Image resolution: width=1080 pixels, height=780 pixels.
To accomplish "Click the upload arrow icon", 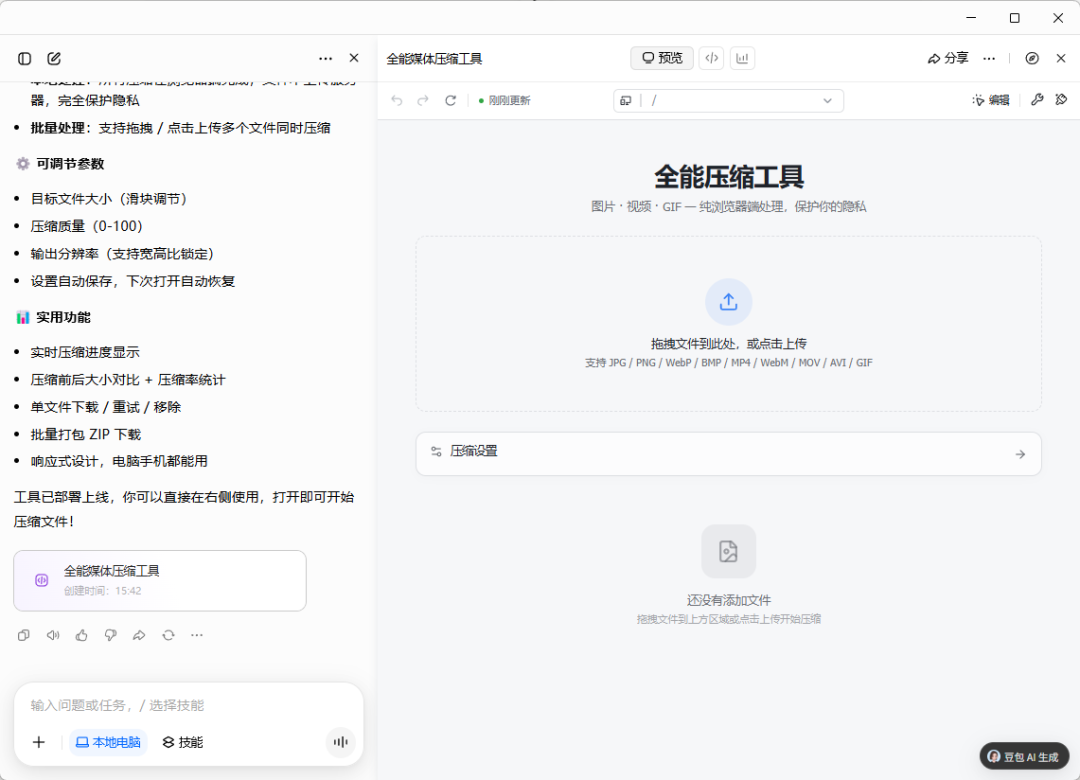I will coord(729,302).
